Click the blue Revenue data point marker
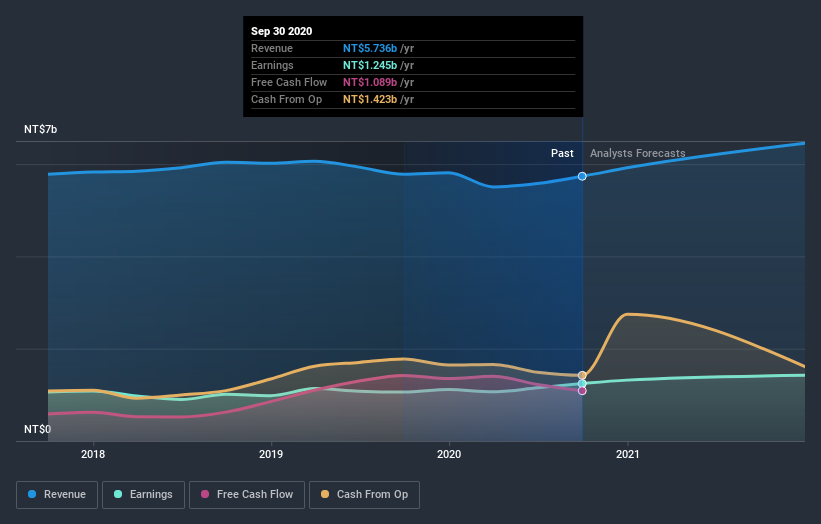 [582, 176]
